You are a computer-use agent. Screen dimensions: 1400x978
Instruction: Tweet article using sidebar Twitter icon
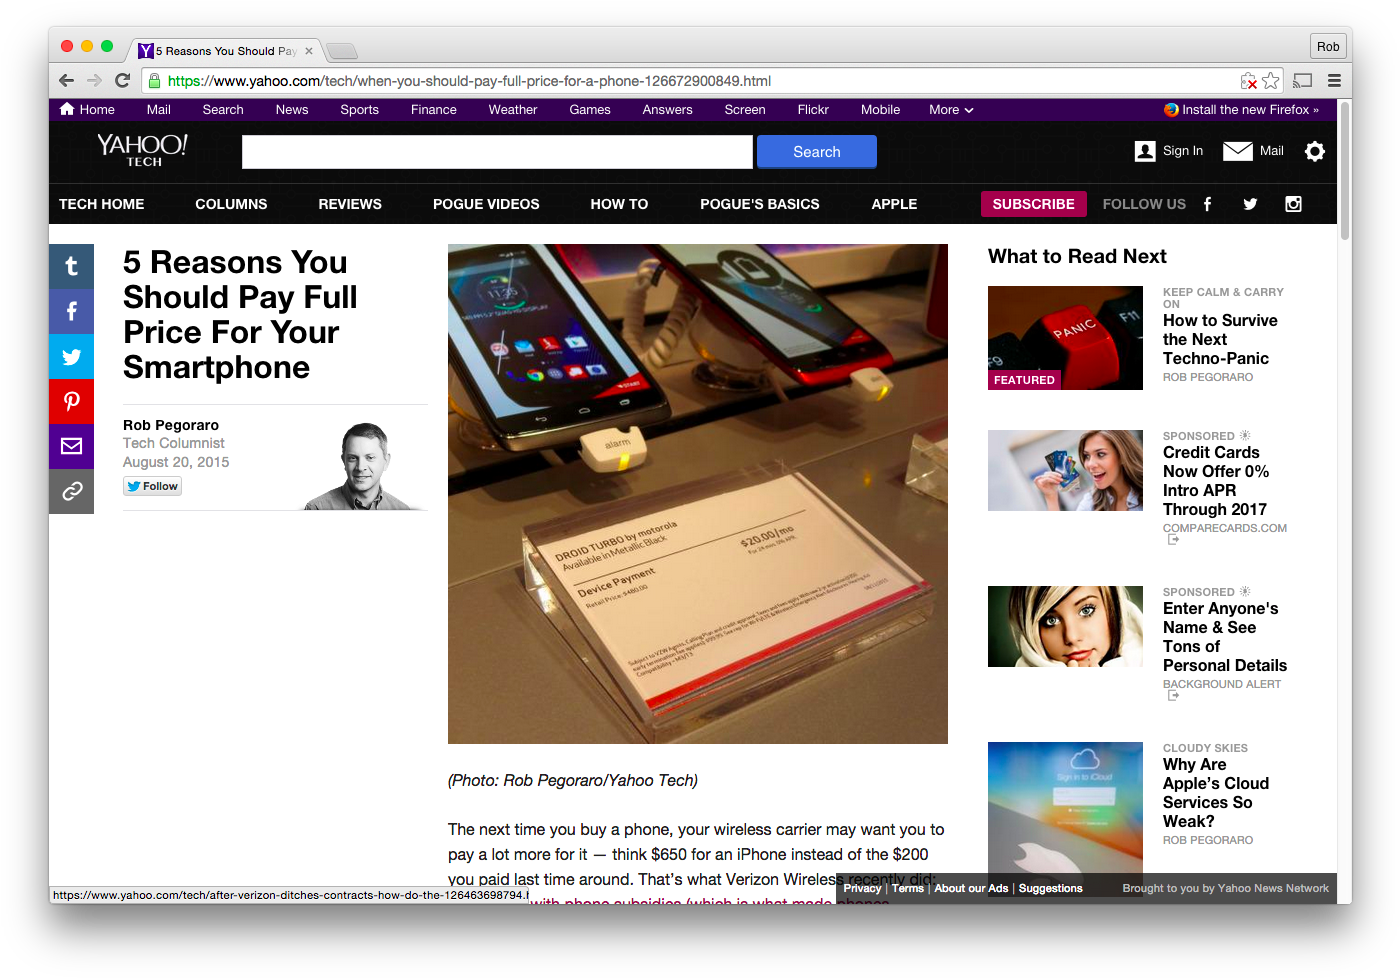(71, 356)
